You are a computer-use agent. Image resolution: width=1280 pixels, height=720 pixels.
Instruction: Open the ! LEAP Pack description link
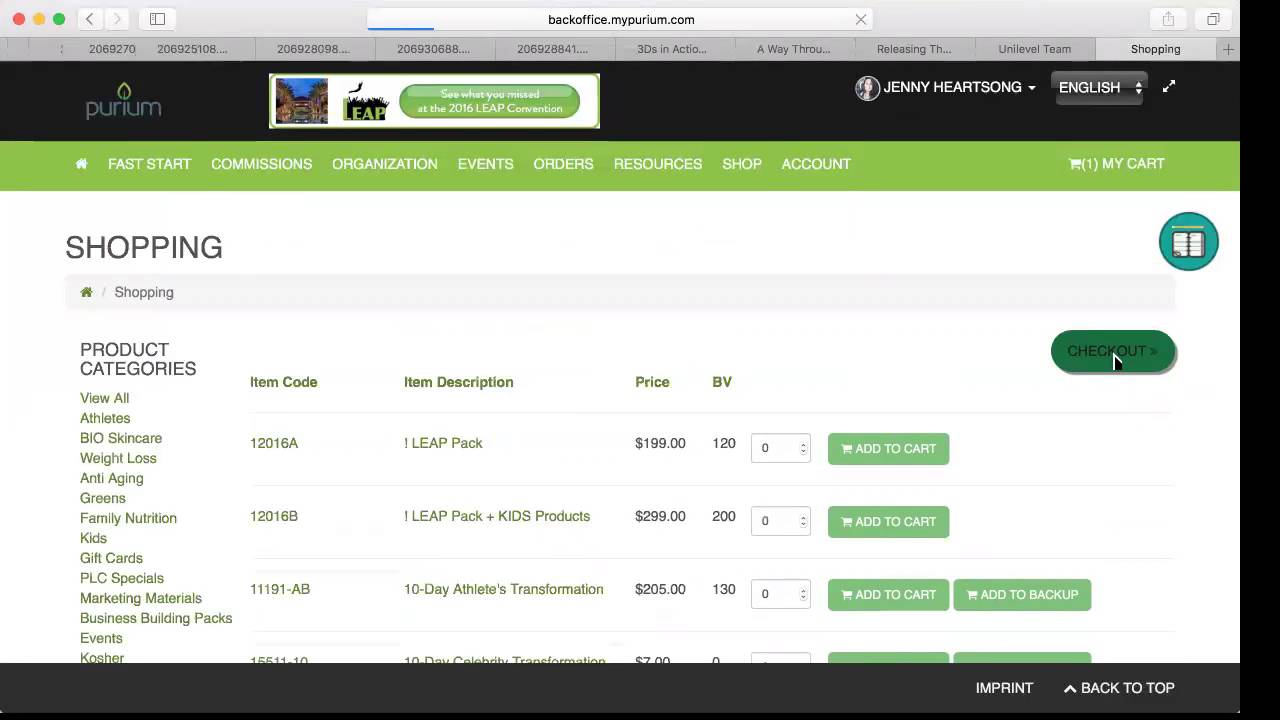[443, 443]
